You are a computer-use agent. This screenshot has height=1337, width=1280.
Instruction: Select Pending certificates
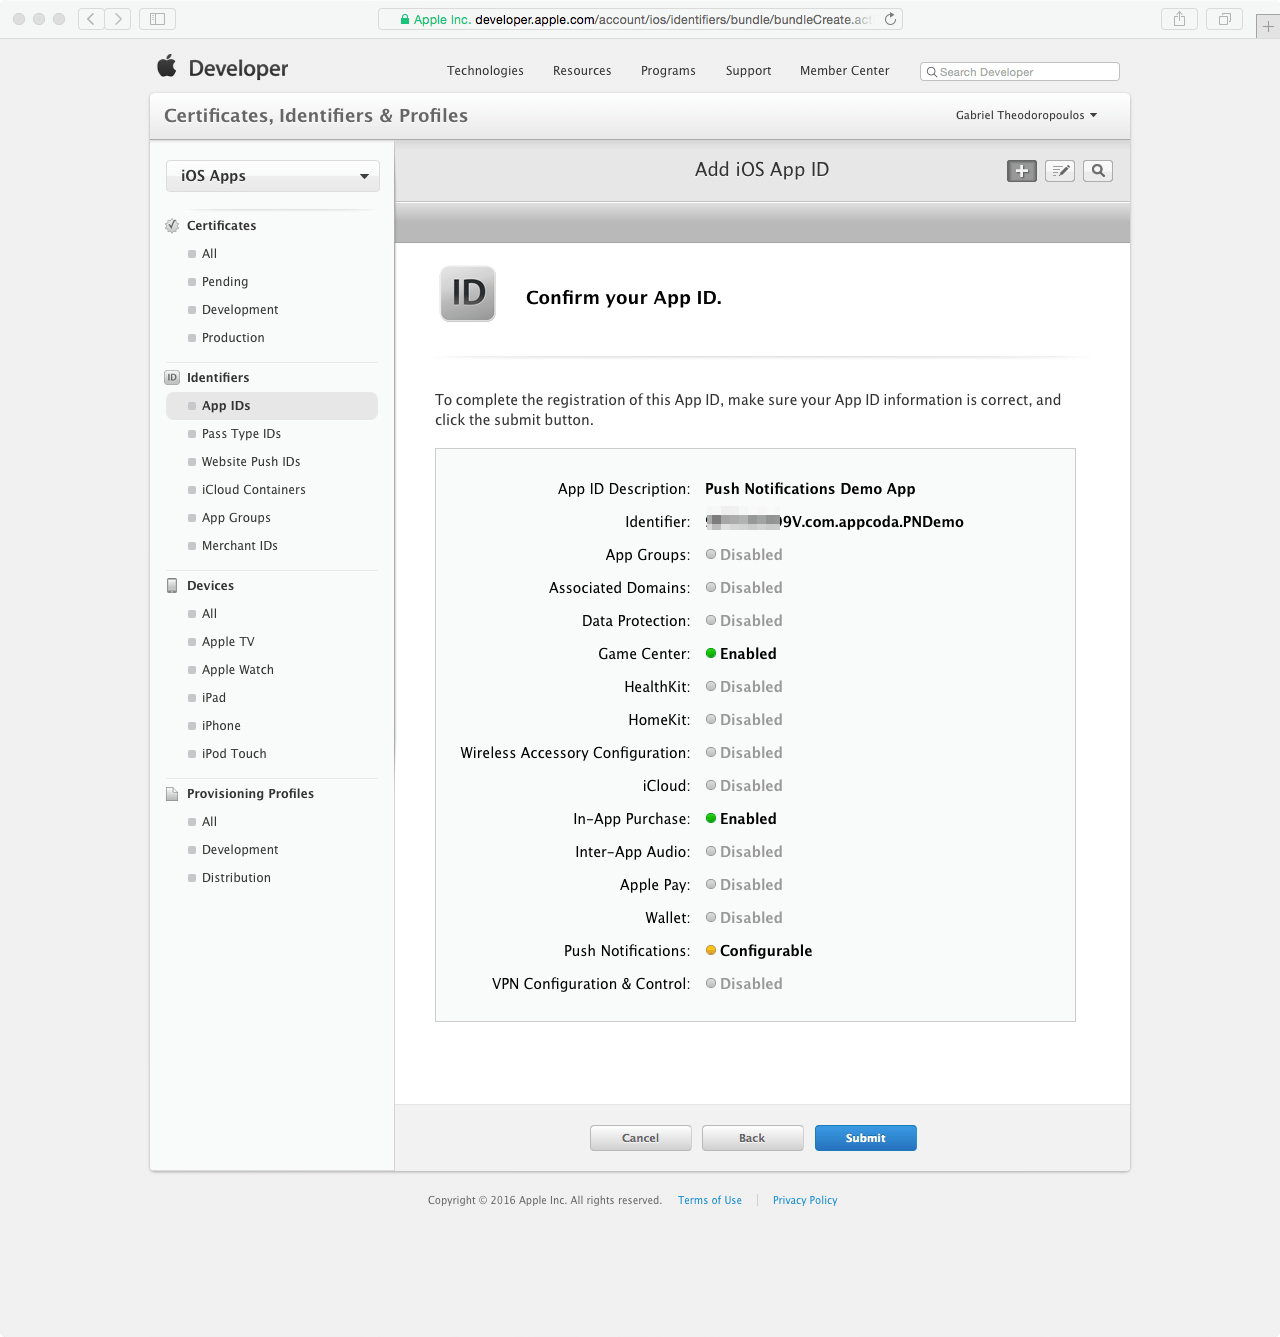225,282
